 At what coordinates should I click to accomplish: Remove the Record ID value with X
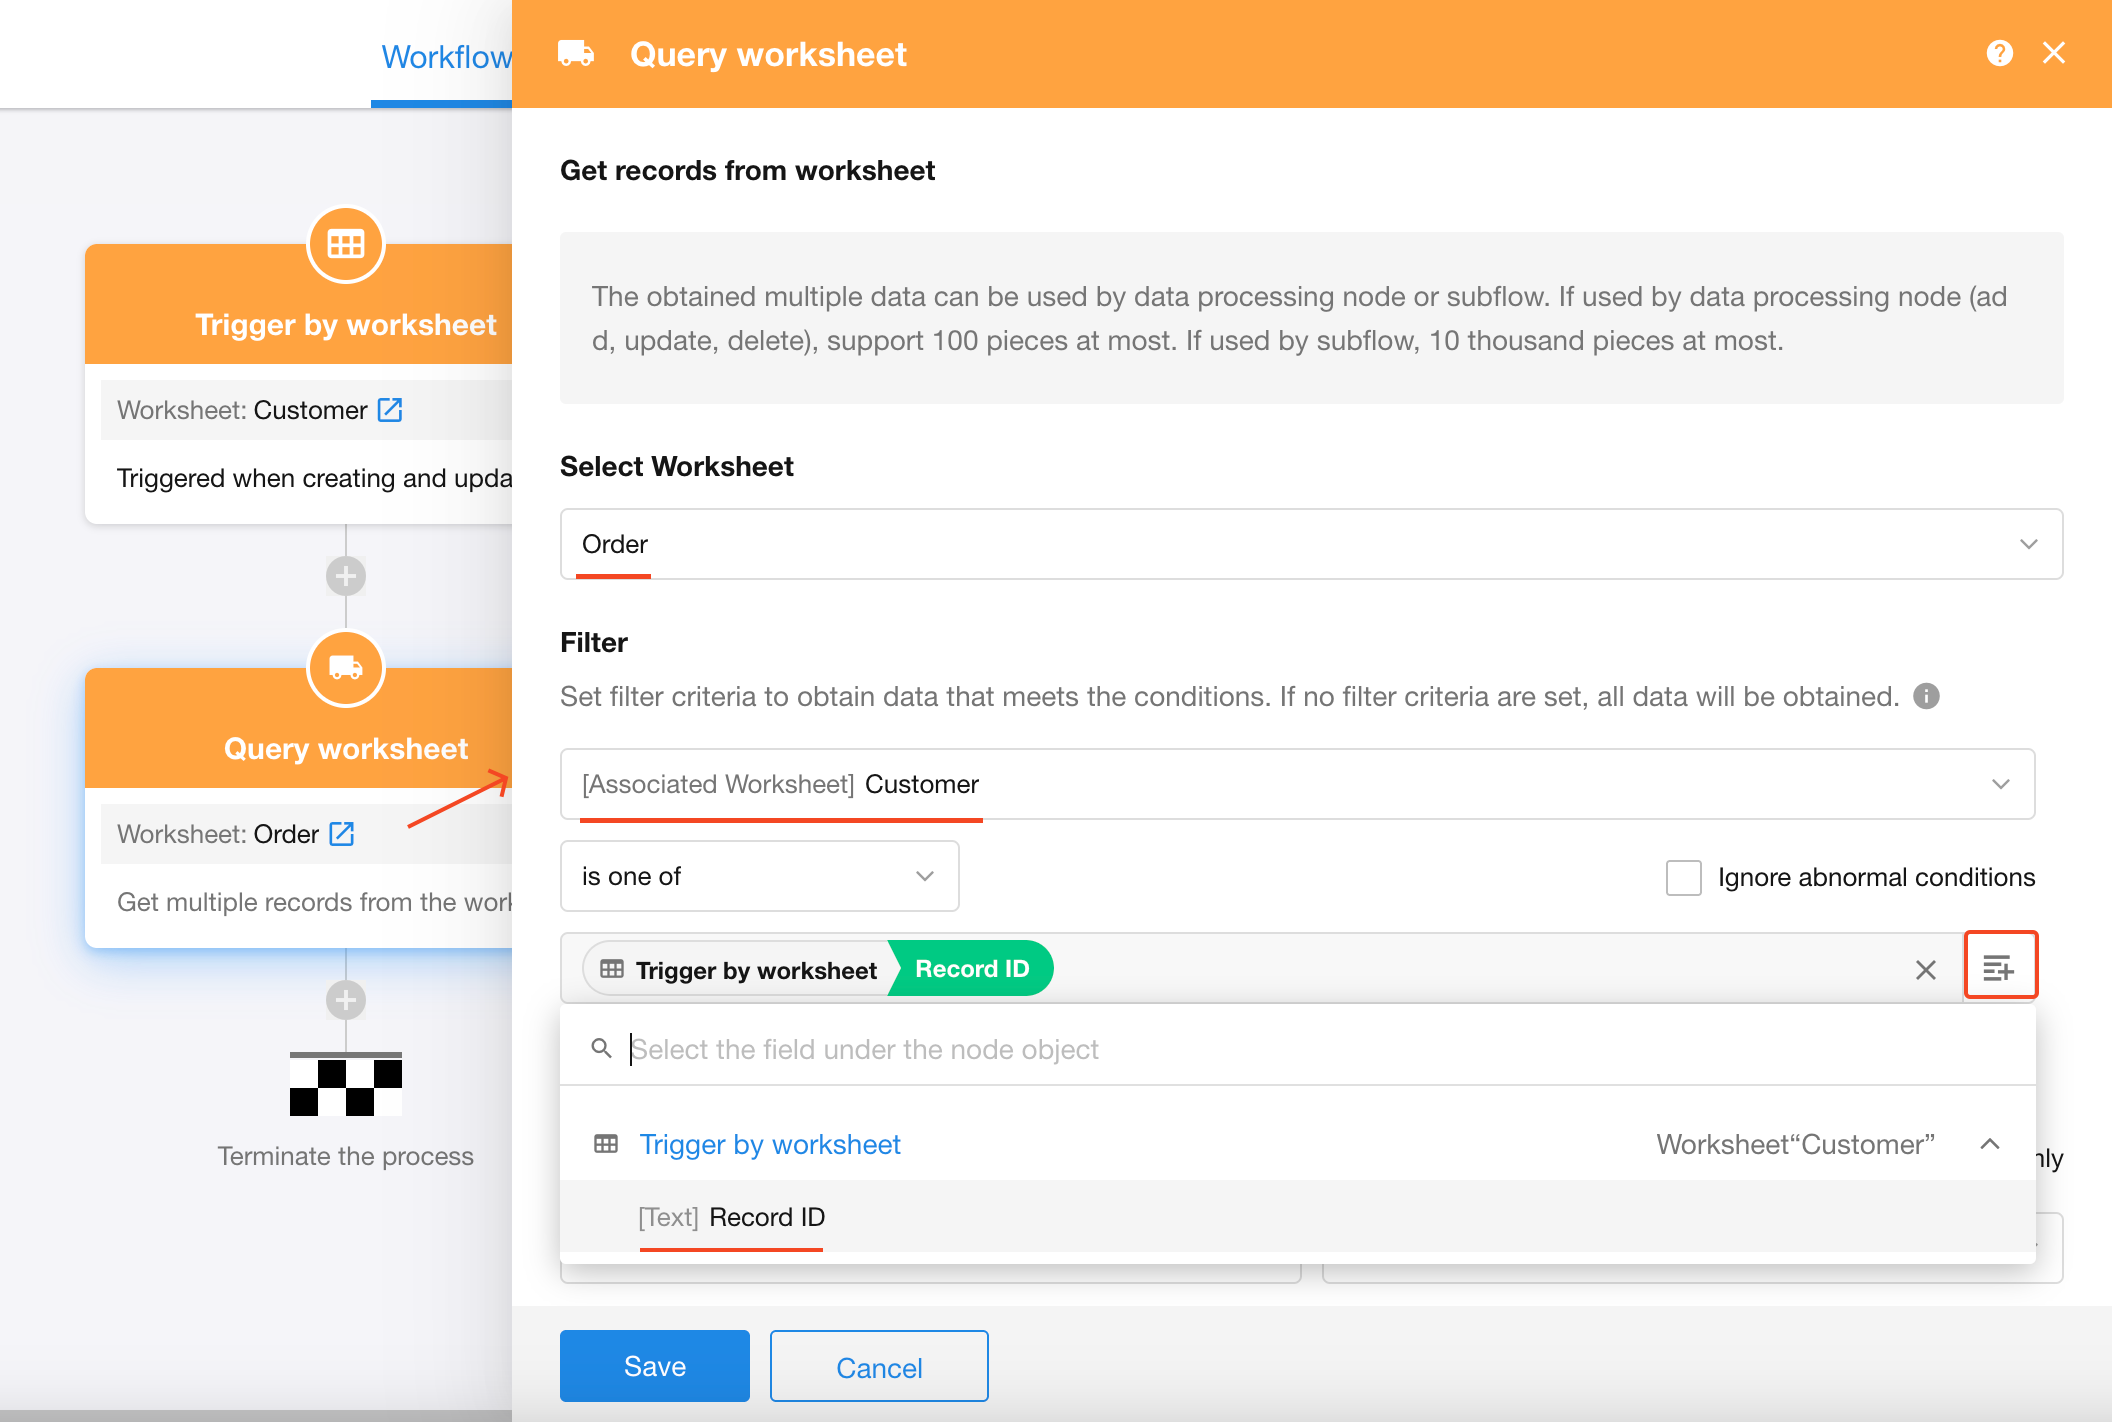1926,970
